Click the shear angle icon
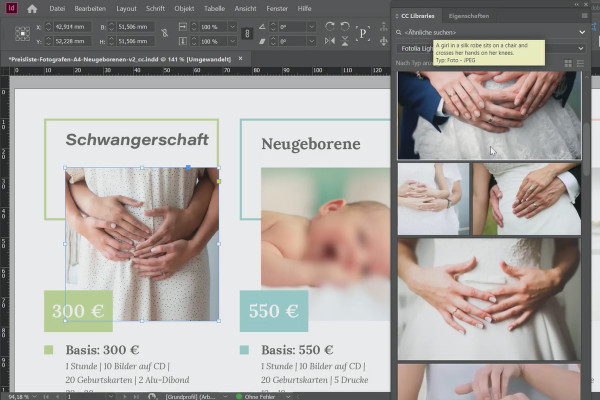 click(262, 41)
